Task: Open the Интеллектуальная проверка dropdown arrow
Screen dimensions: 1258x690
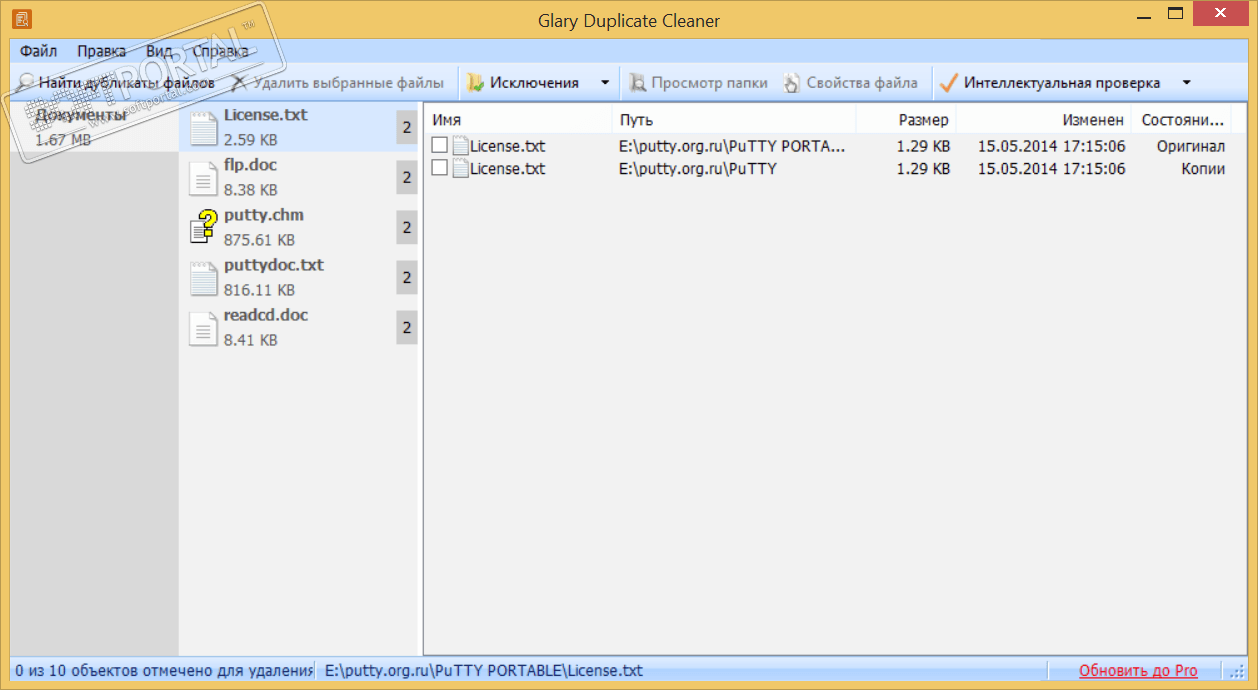Action: pyautogui.click(x=1186, y=83)
